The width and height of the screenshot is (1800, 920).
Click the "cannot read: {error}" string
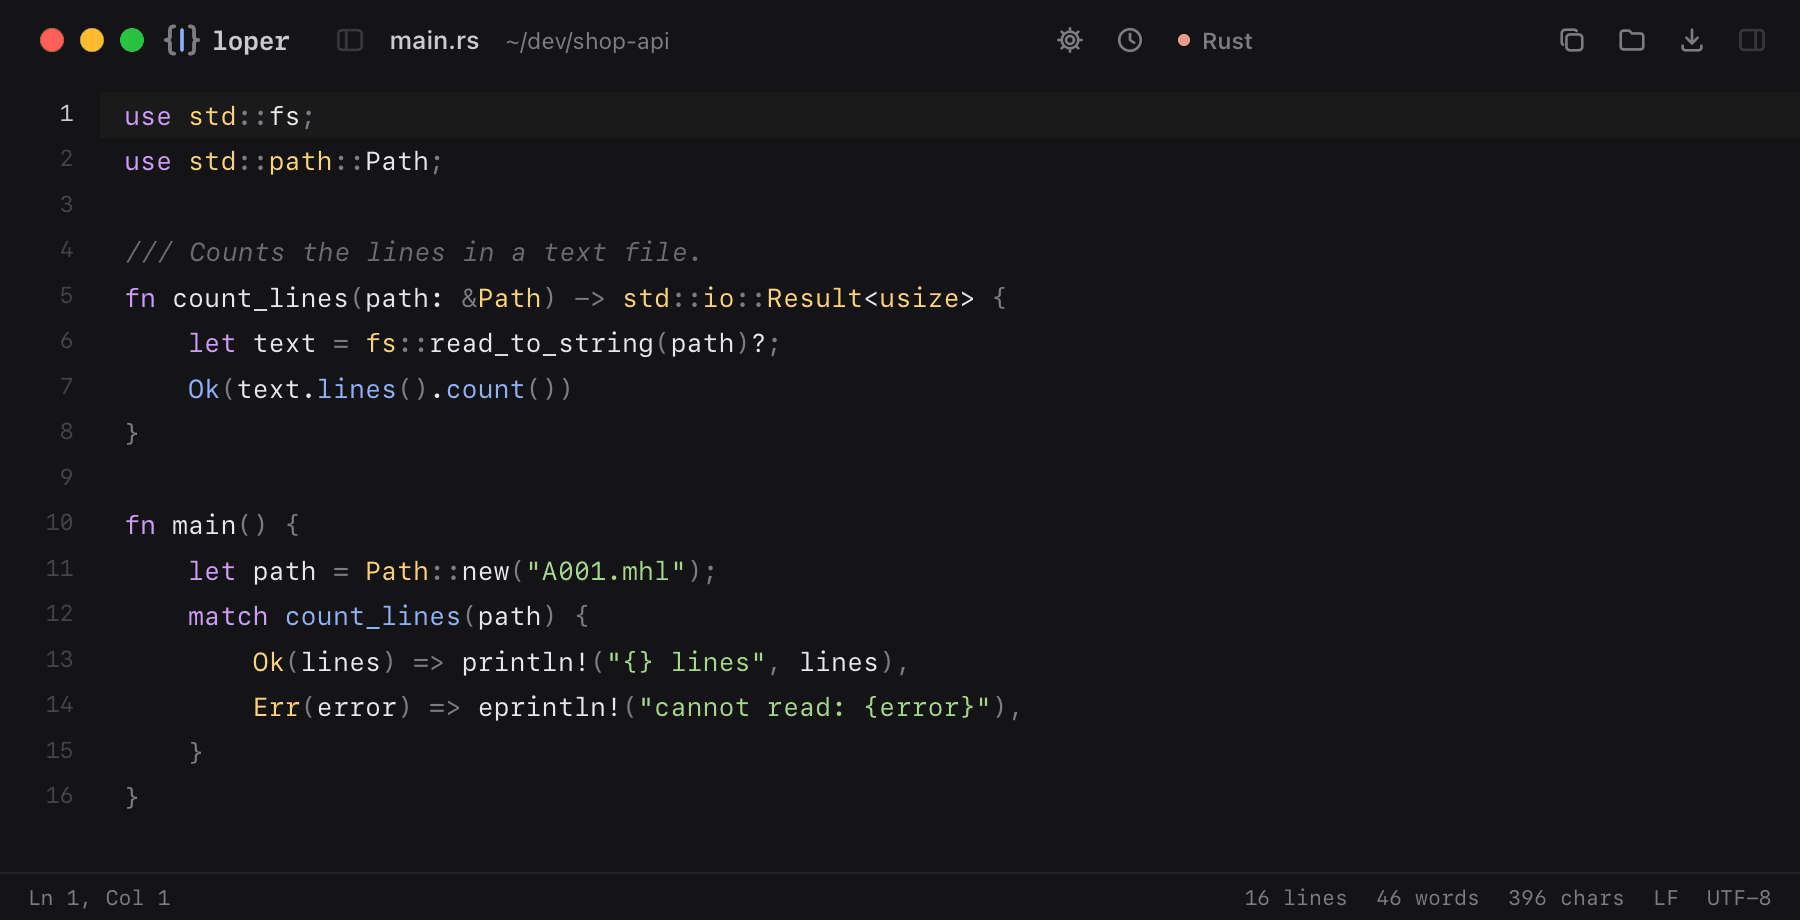[815, 707]
